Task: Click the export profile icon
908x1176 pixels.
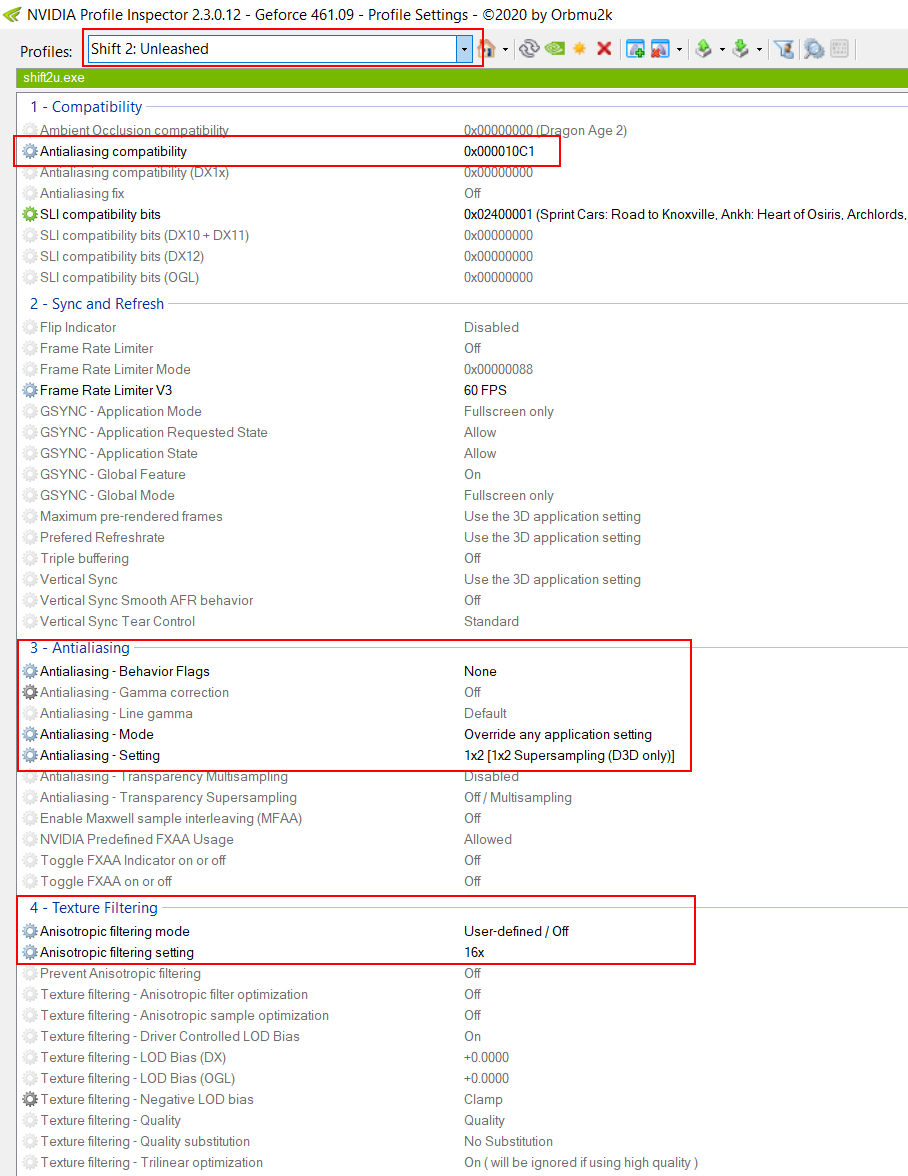Action: tap(703, 49)
